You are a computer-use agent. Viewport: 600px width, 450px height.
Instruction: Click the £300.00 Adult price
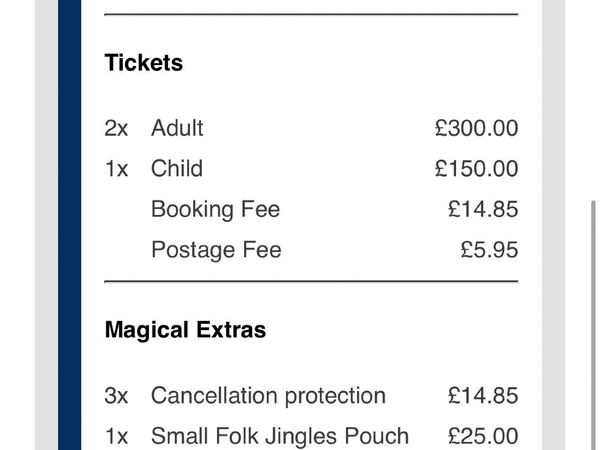(476, 128)
